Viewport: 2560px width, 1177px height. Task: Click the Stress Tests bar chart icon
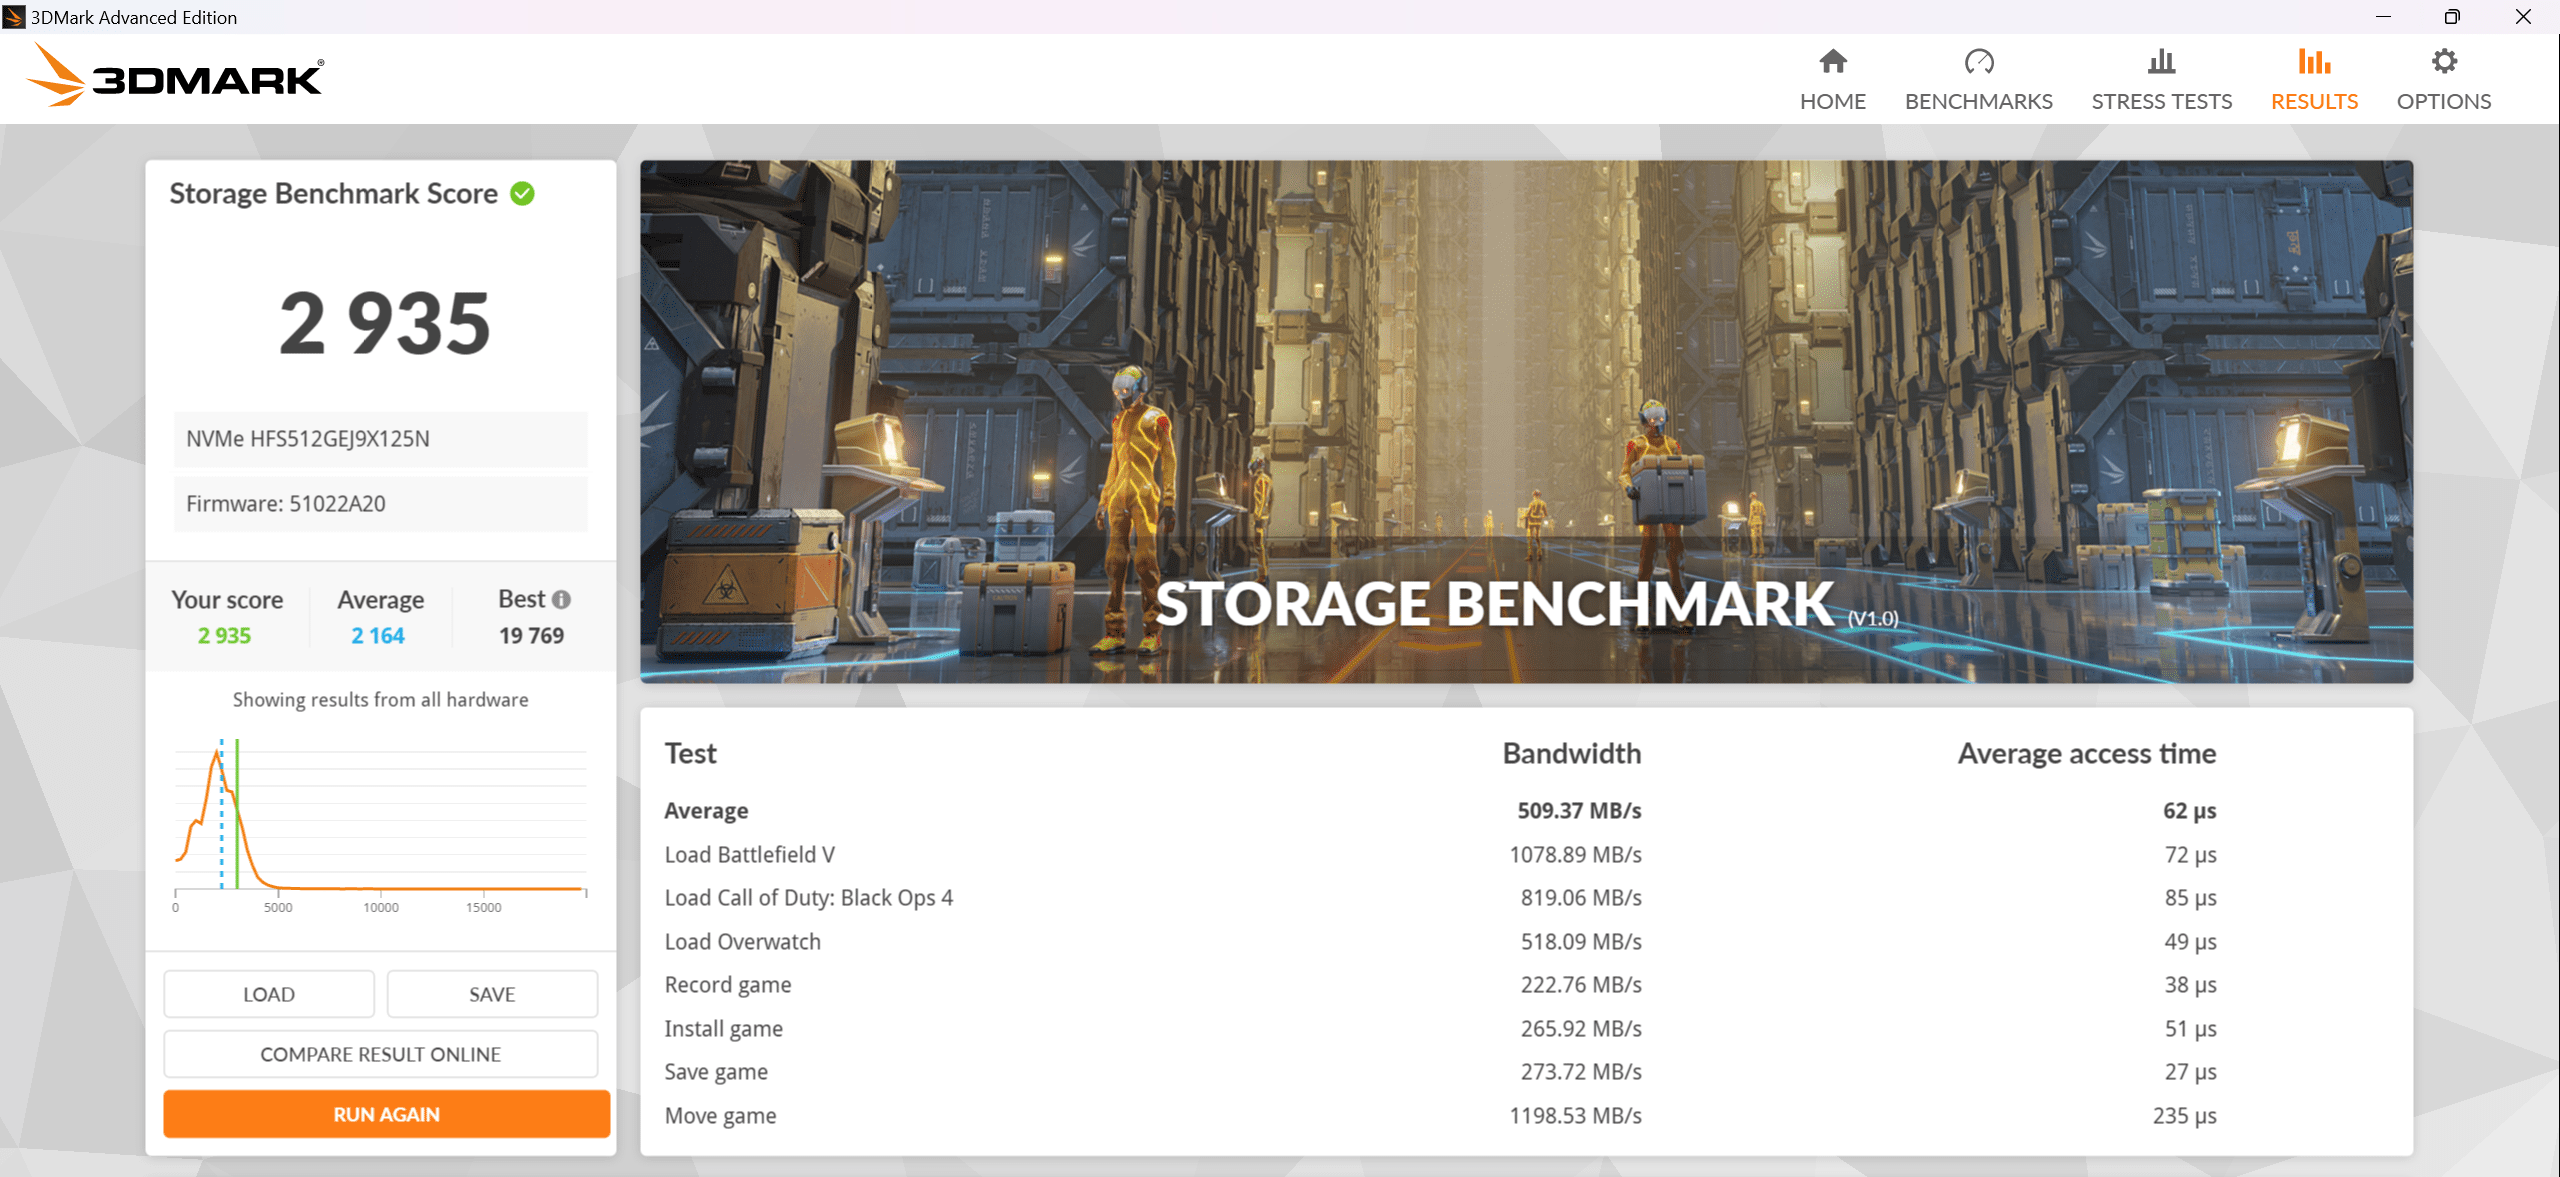coord(2161,62)
